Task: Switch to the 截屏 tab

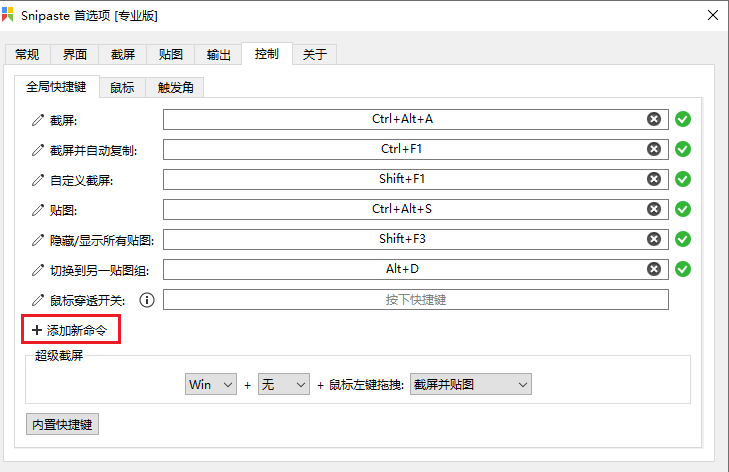Action: pyautogui.click(x=123, y=54)
